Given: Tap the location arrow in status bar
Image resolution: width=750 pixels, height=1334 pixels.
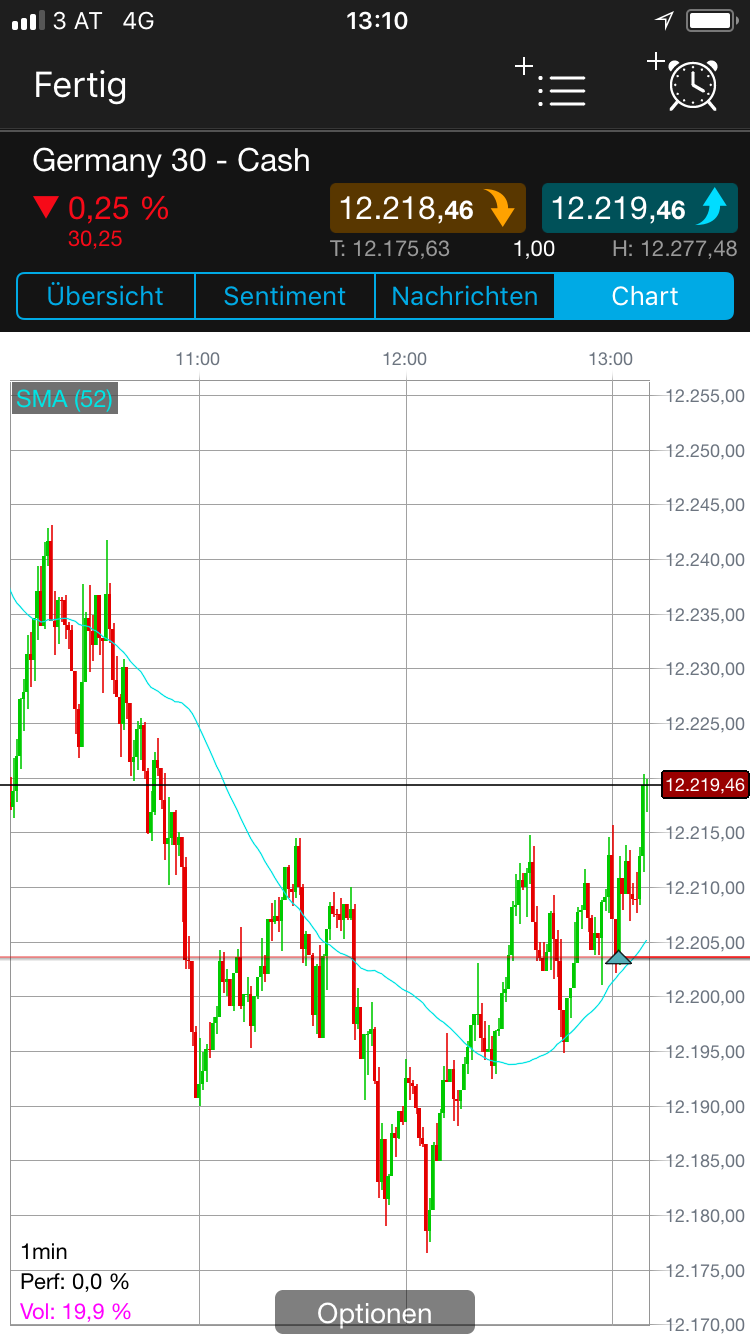Looking at the screenshot, I should pos(664,20).
